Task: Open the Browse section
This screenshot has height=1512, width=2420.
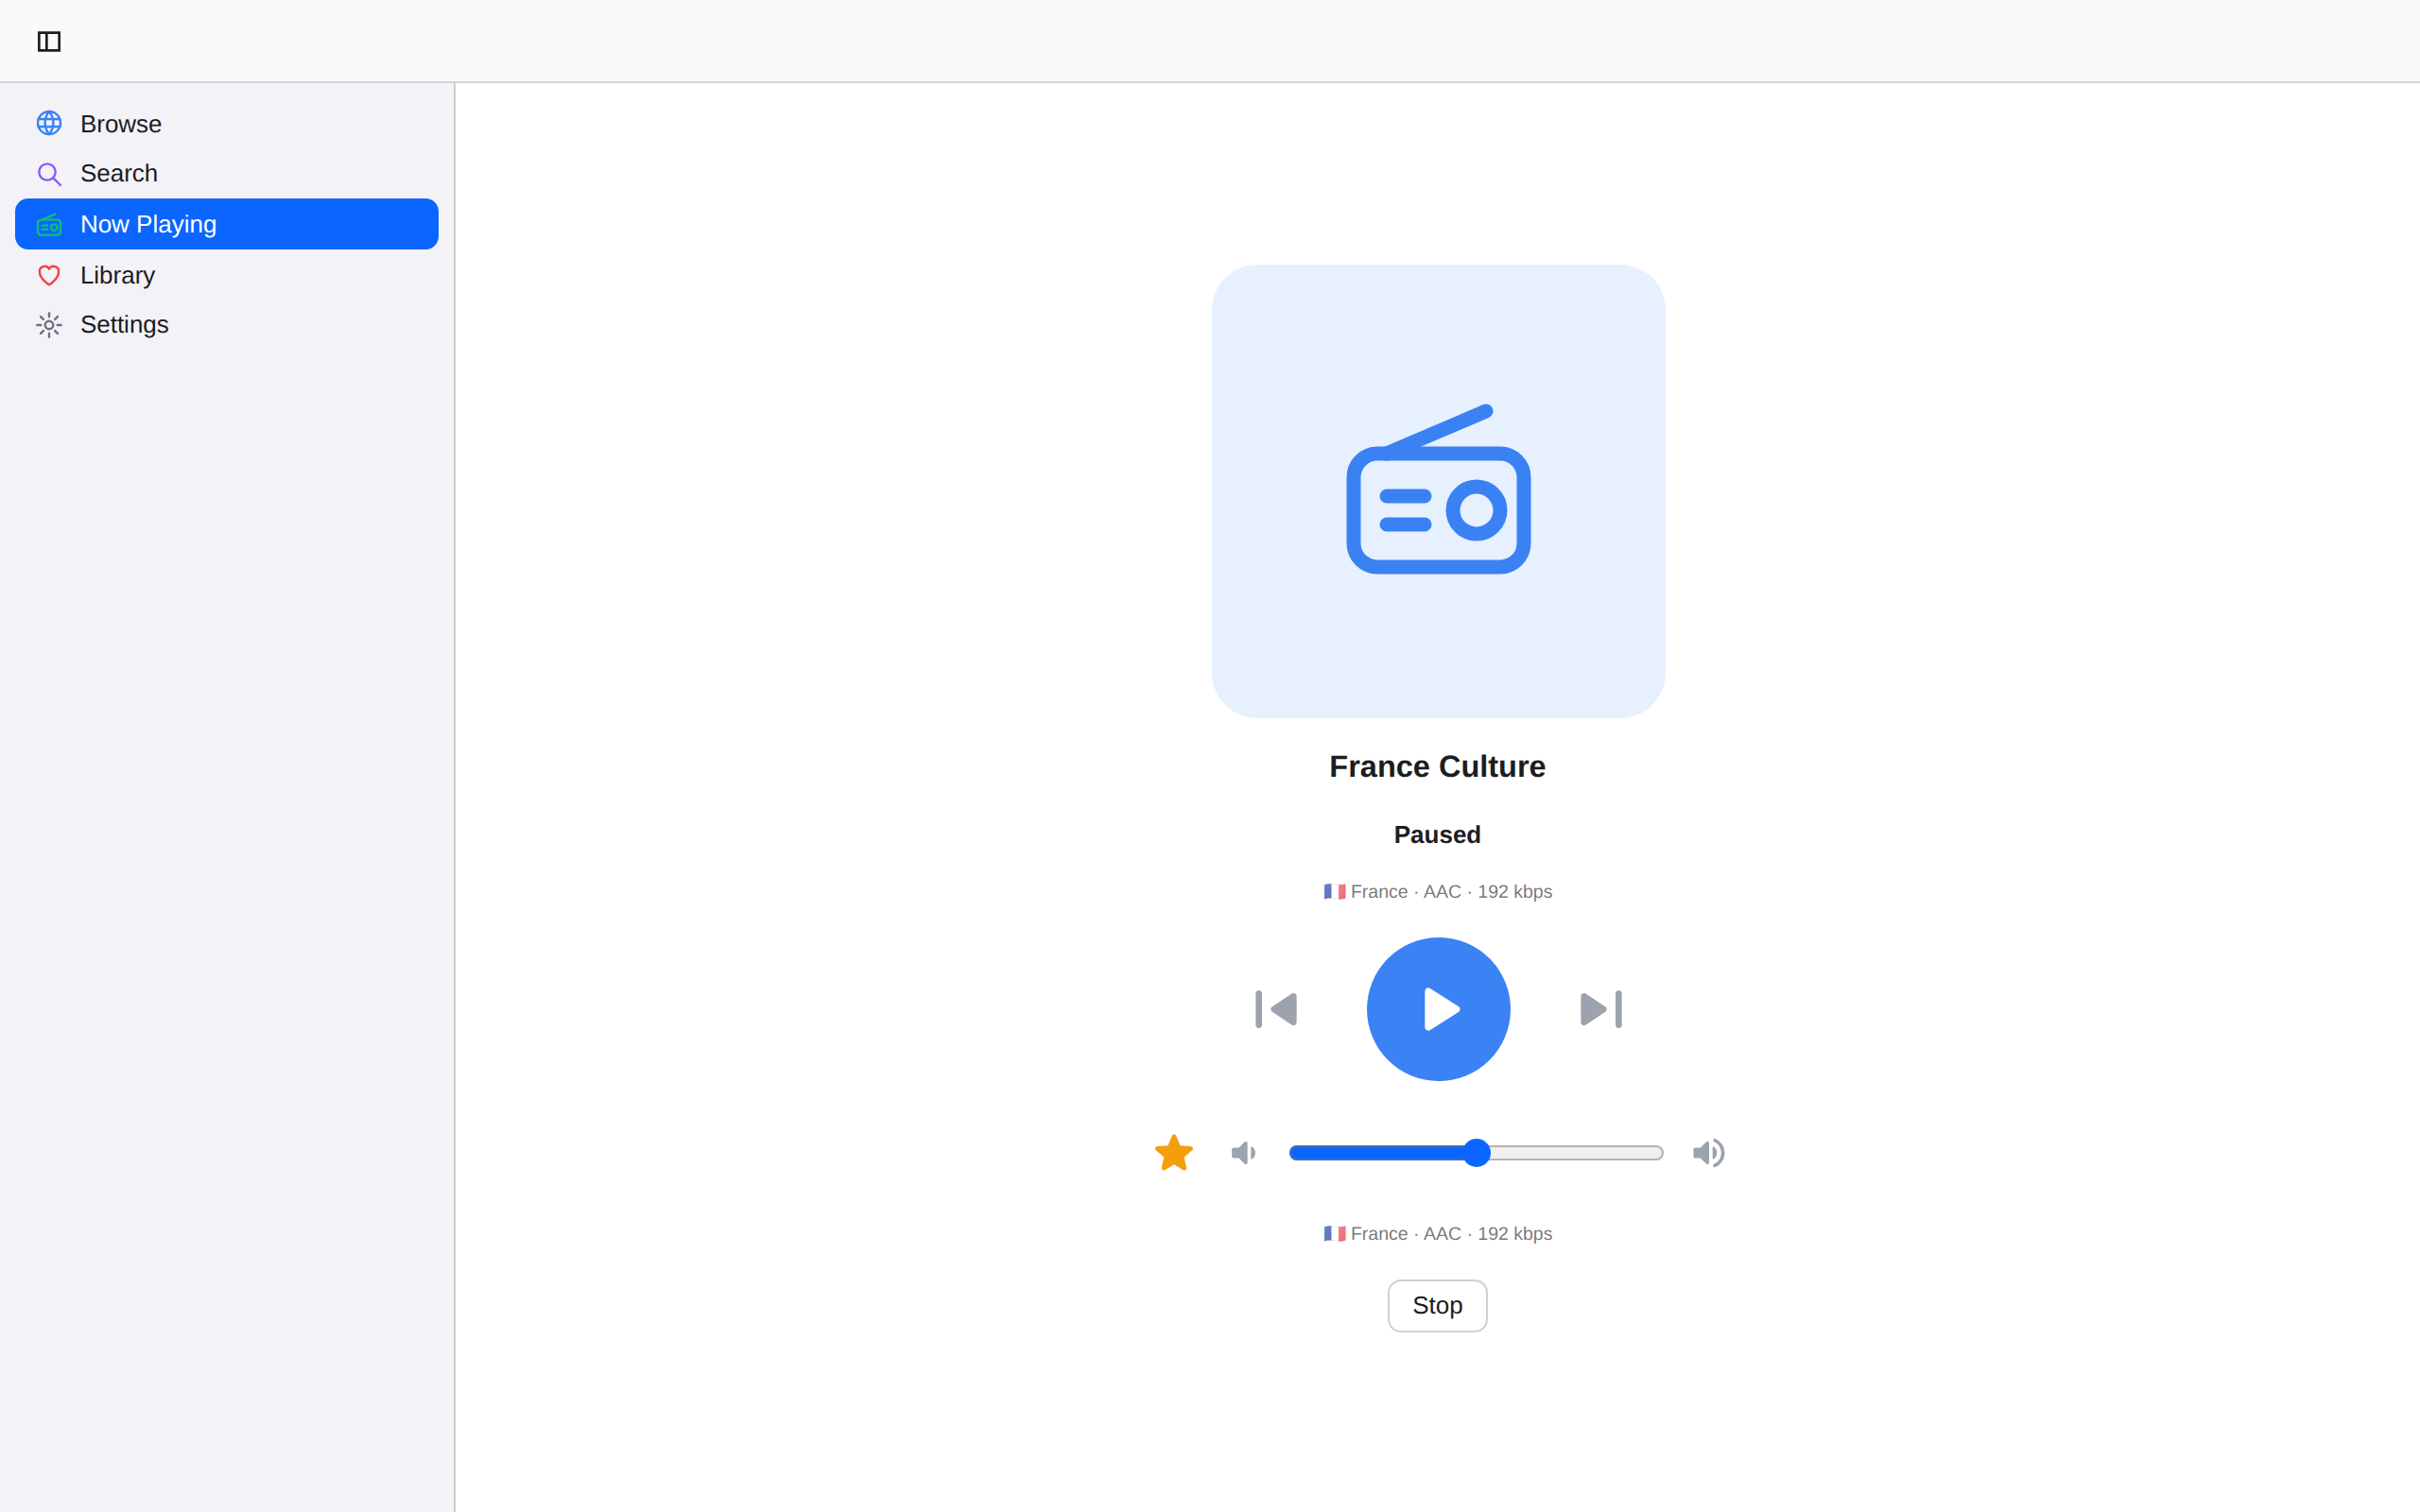Action: pyautogui.click(x=226, y=124)
